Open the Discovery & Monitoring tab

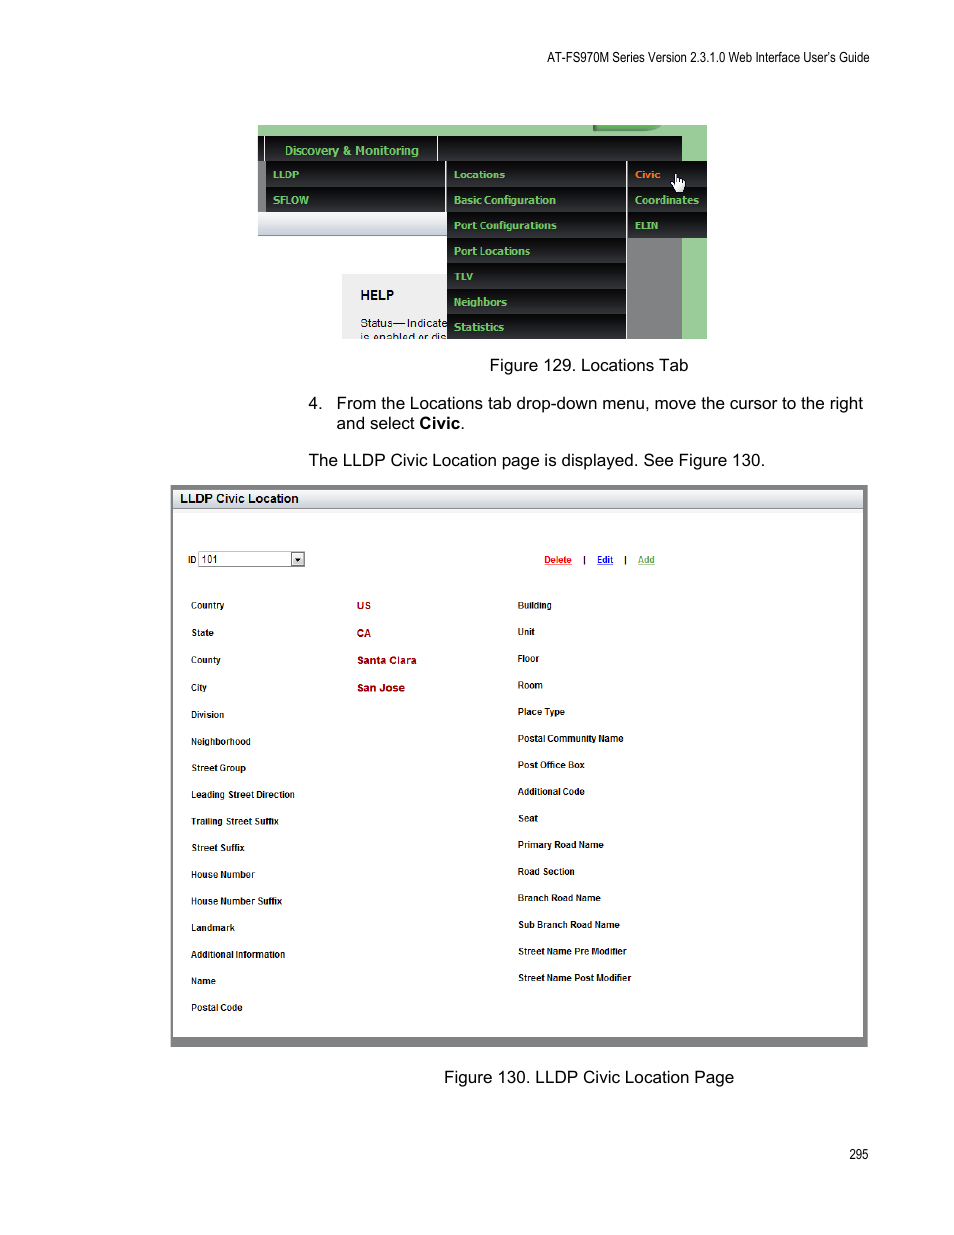click(x=351, y=150)
